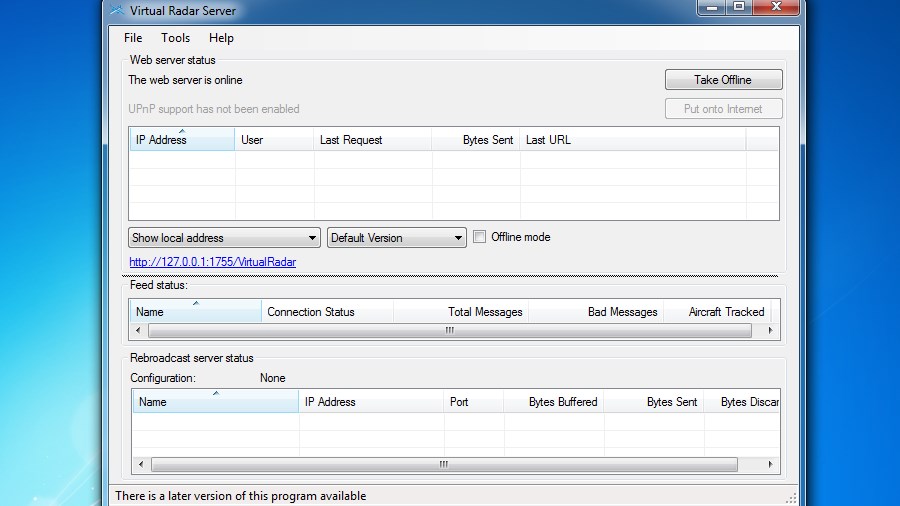This screenshot has height=506, width=900.
Task: Open the 127.0.0.1:1755/VirtualRadar link
Action: click(x=212, y=262)
